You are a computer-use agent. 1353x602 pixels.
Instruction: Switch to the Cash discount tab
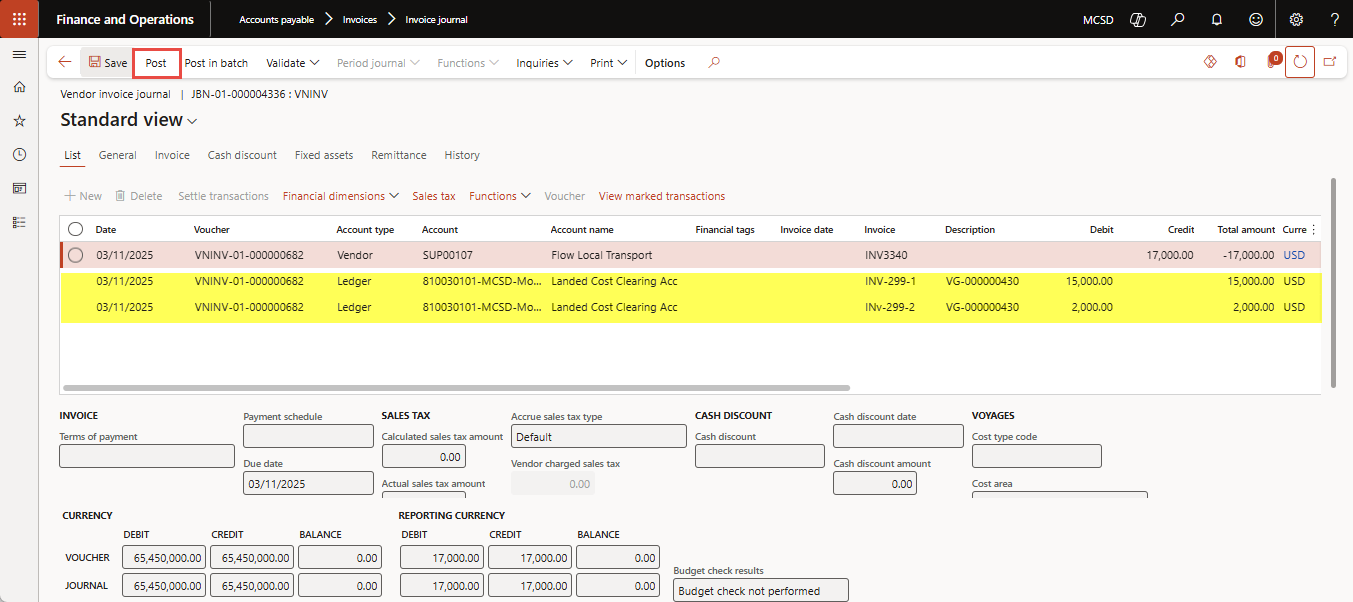242,155
